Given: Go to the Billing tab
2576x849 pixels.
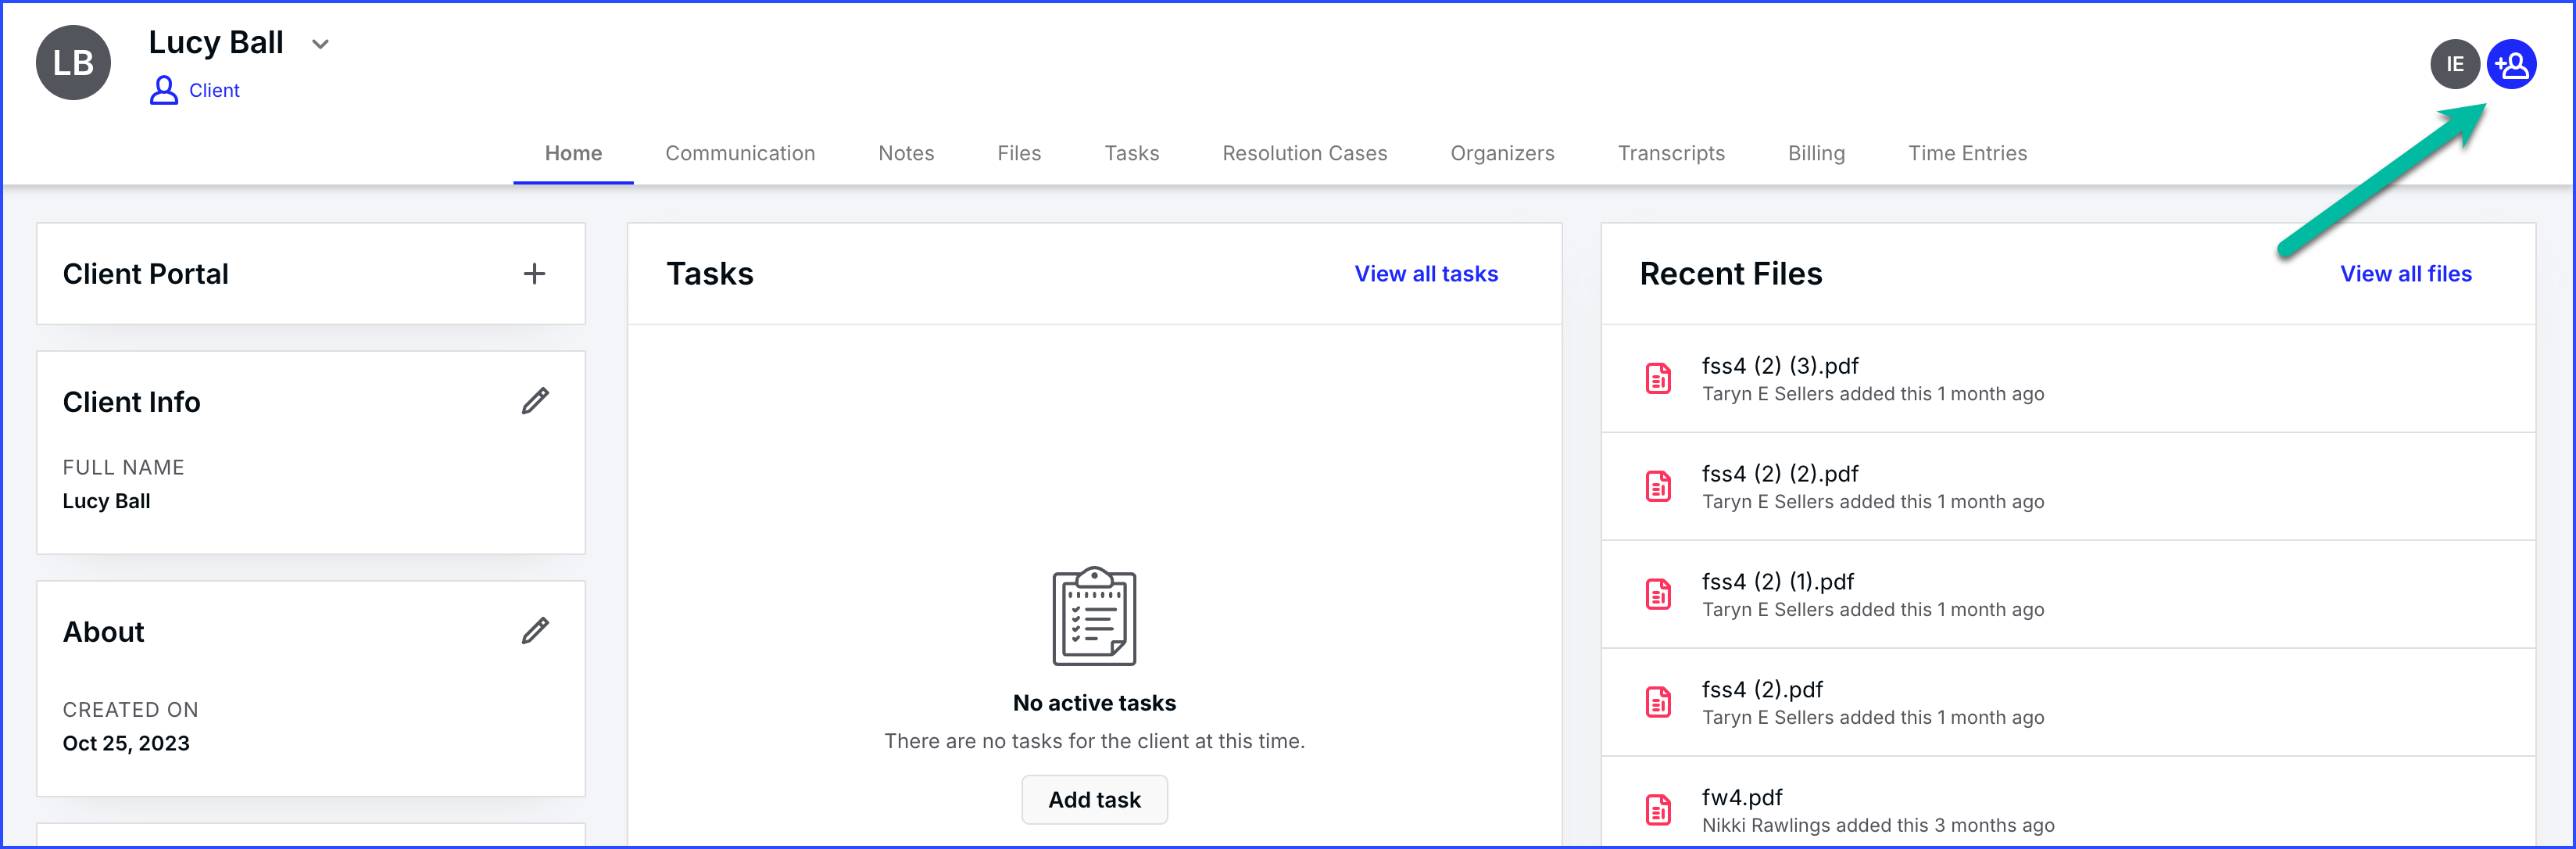Looking at the screenshot, I should point(1816,153).
